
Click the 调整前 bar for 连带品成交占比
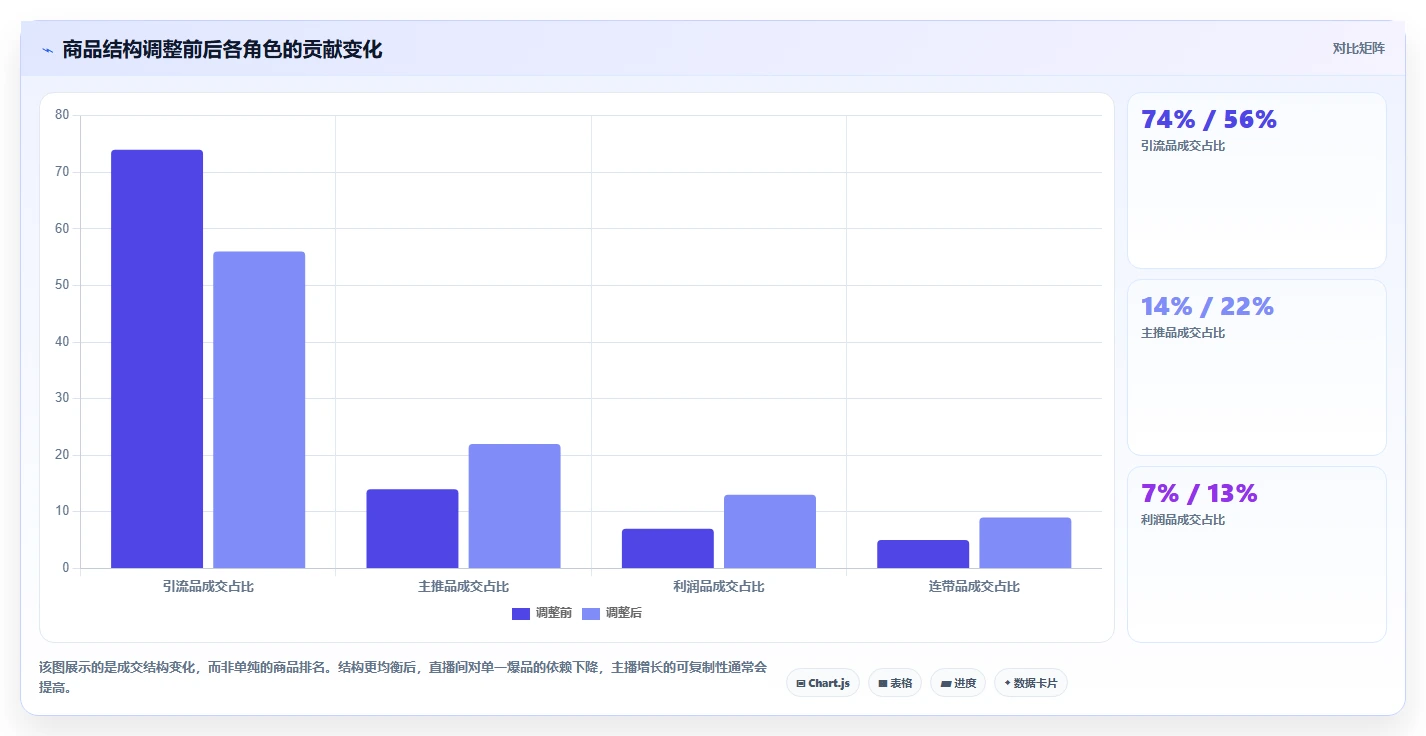click(923, 554)
